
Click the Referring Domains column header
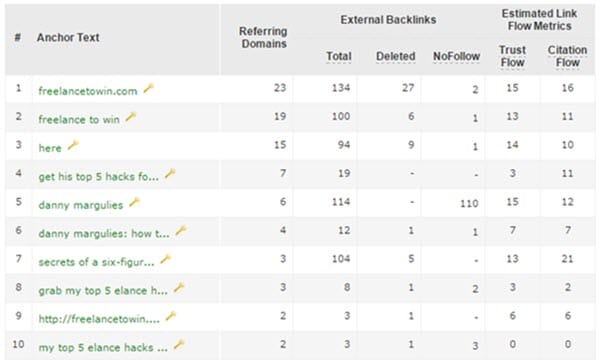click(263, 38)
